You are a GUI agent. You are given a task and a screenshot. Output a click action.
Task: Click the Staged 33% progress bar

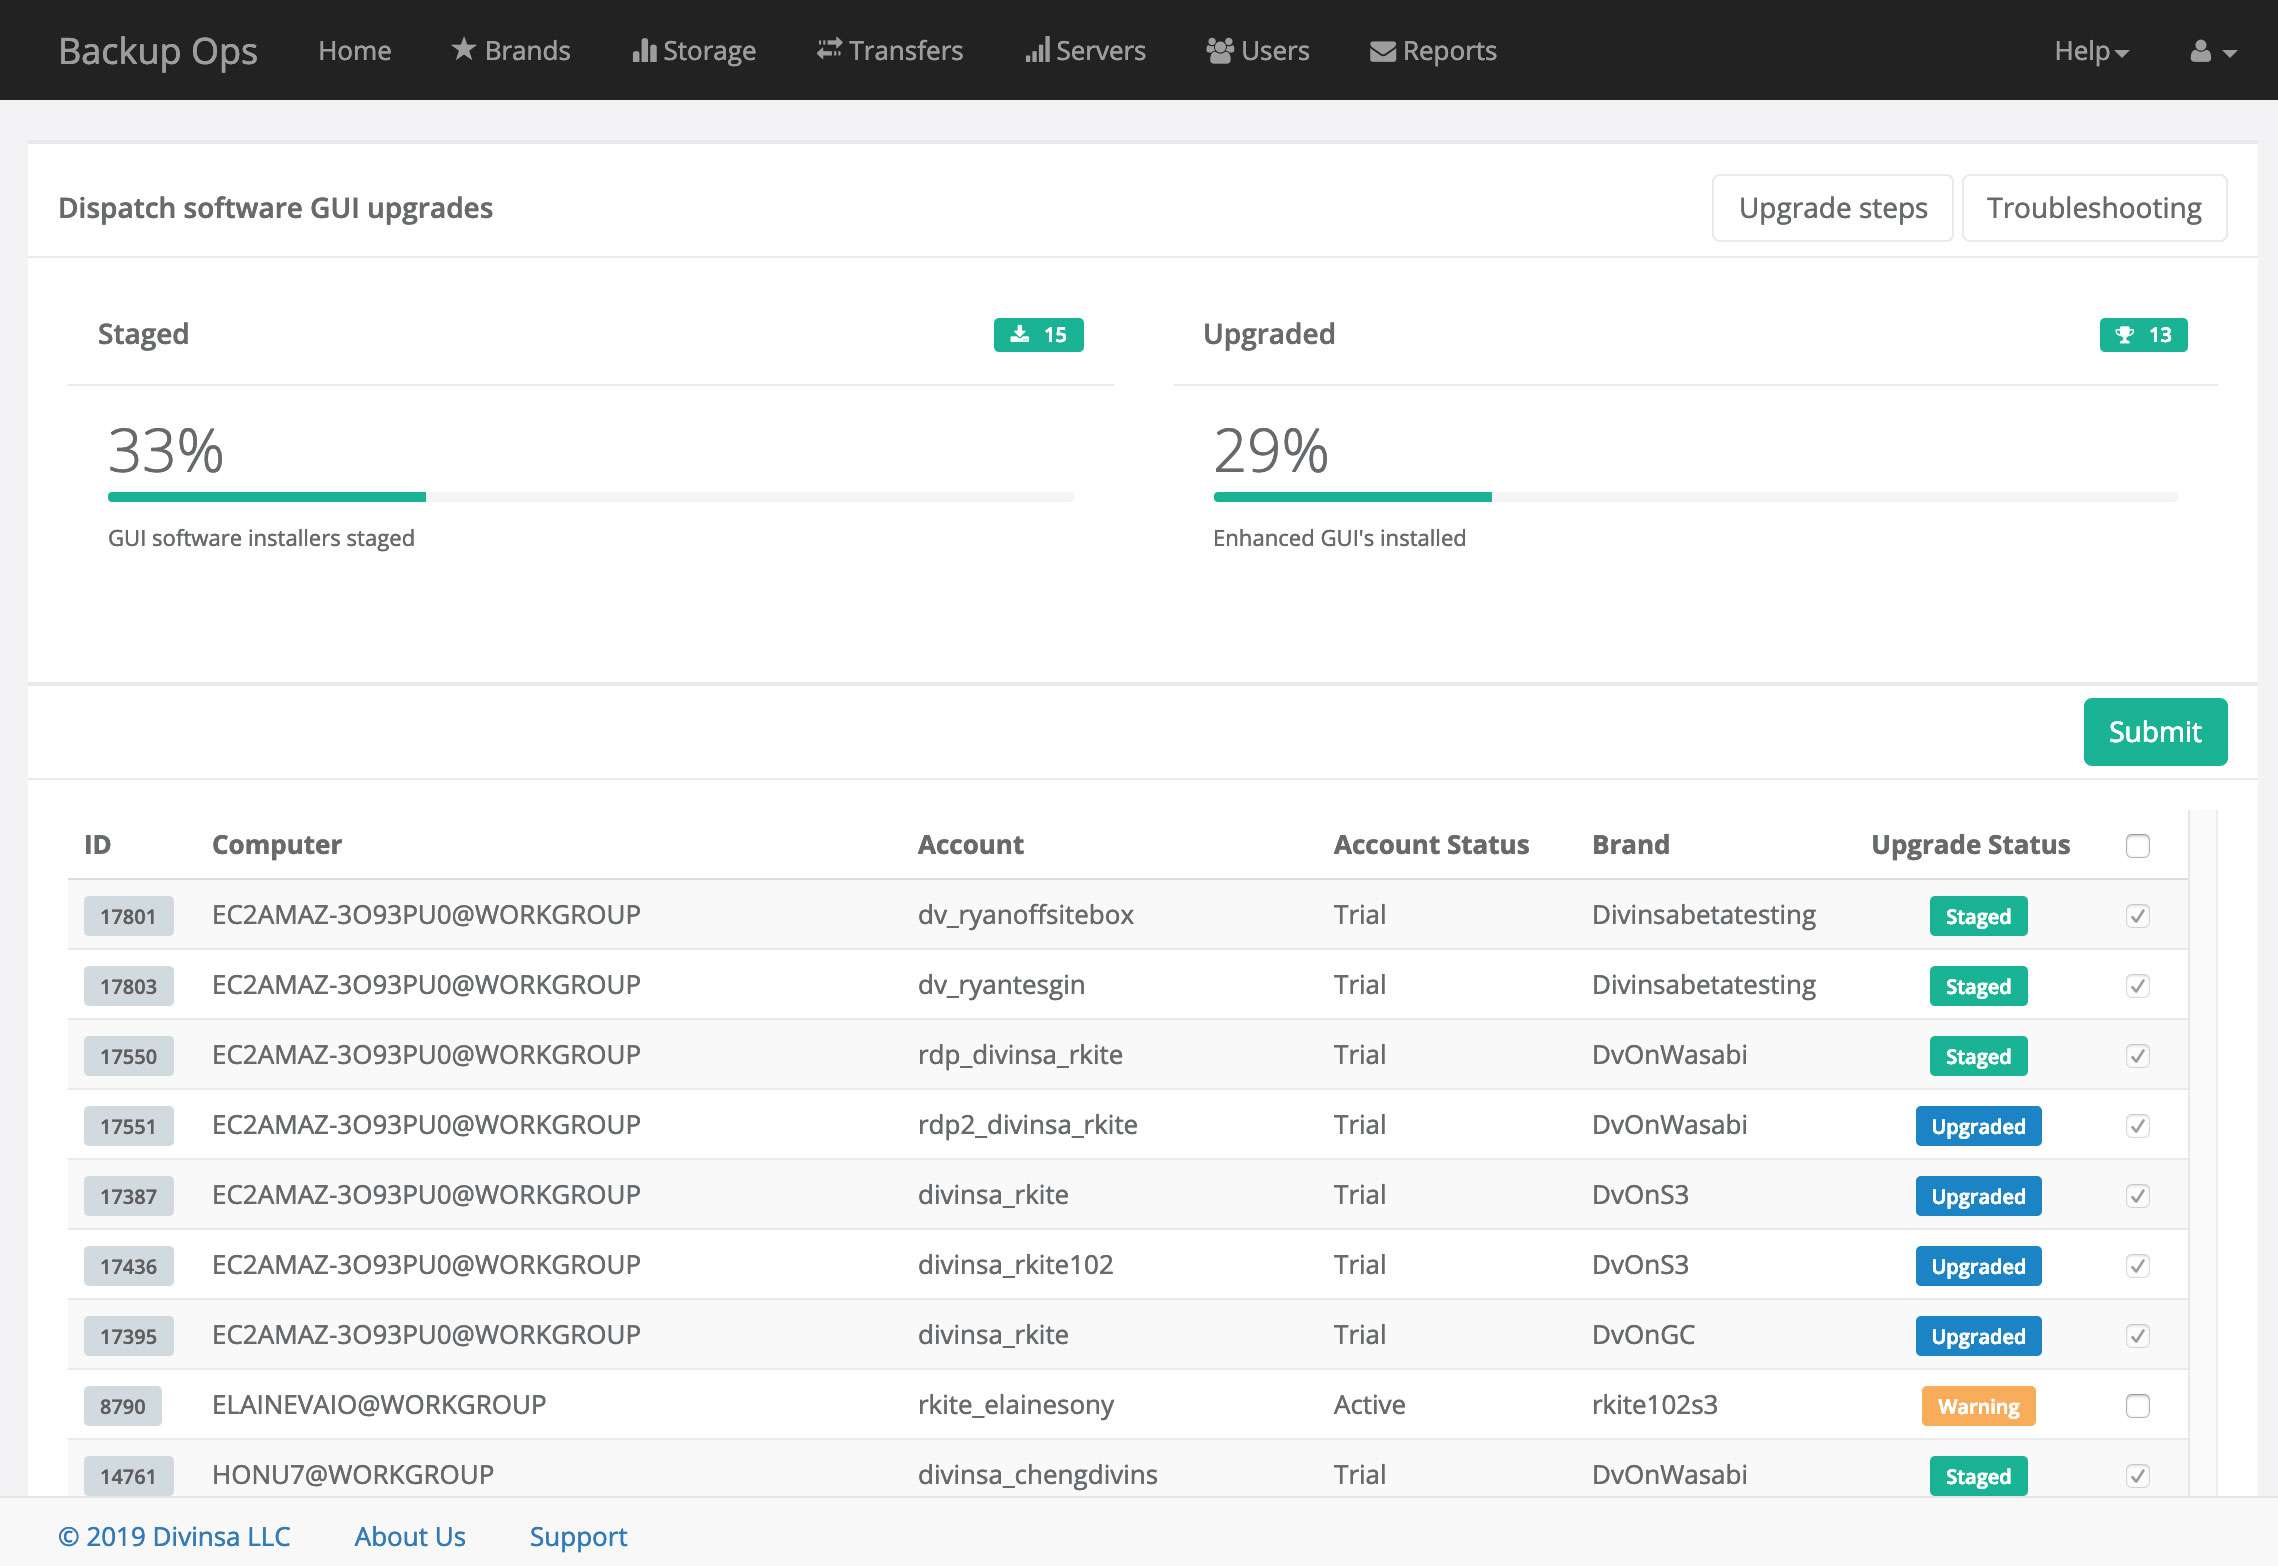click(591, 497)
